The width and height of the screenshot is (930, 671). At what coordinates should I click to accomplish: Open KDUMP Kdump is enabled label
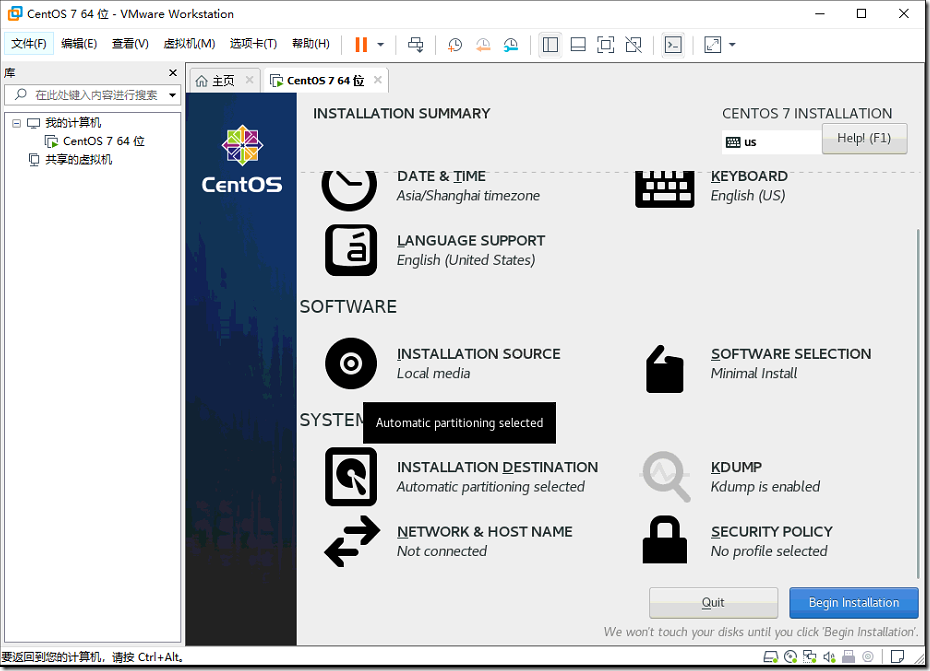tap(765, 476)
